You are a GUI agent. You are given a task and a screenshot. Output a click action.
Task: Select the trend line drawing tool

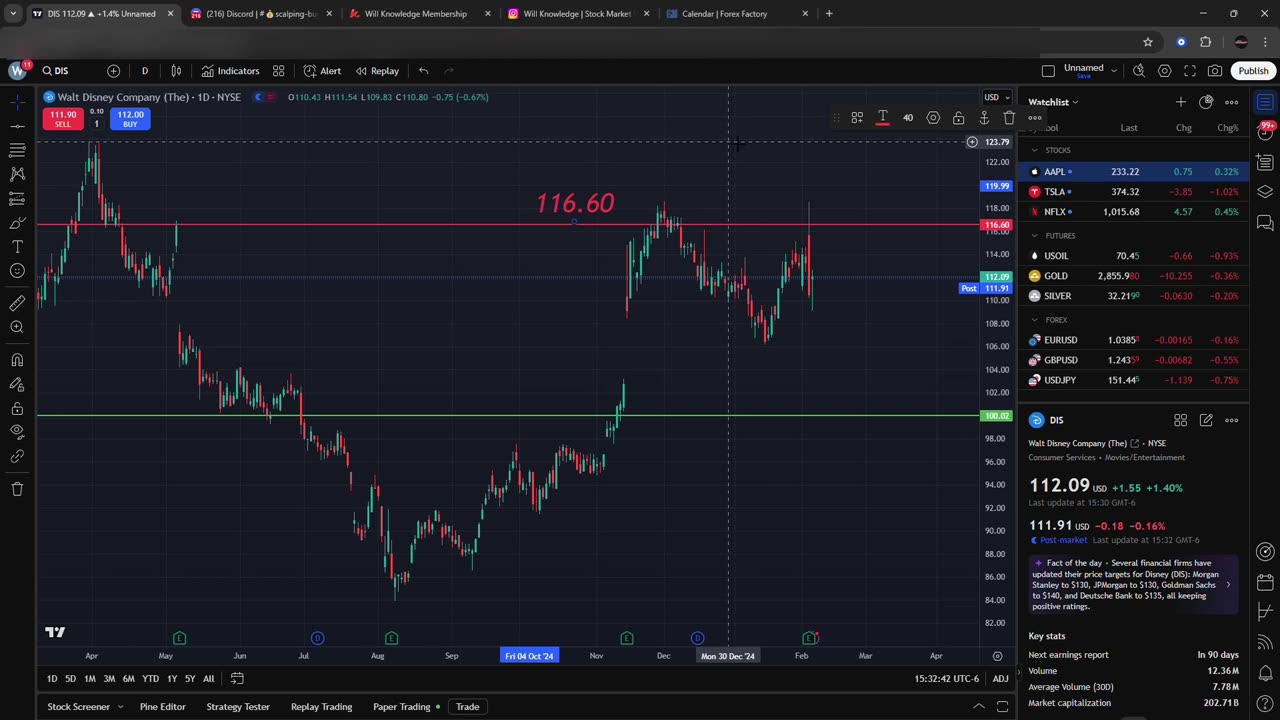pyautogui.click(x=17, y=126)
